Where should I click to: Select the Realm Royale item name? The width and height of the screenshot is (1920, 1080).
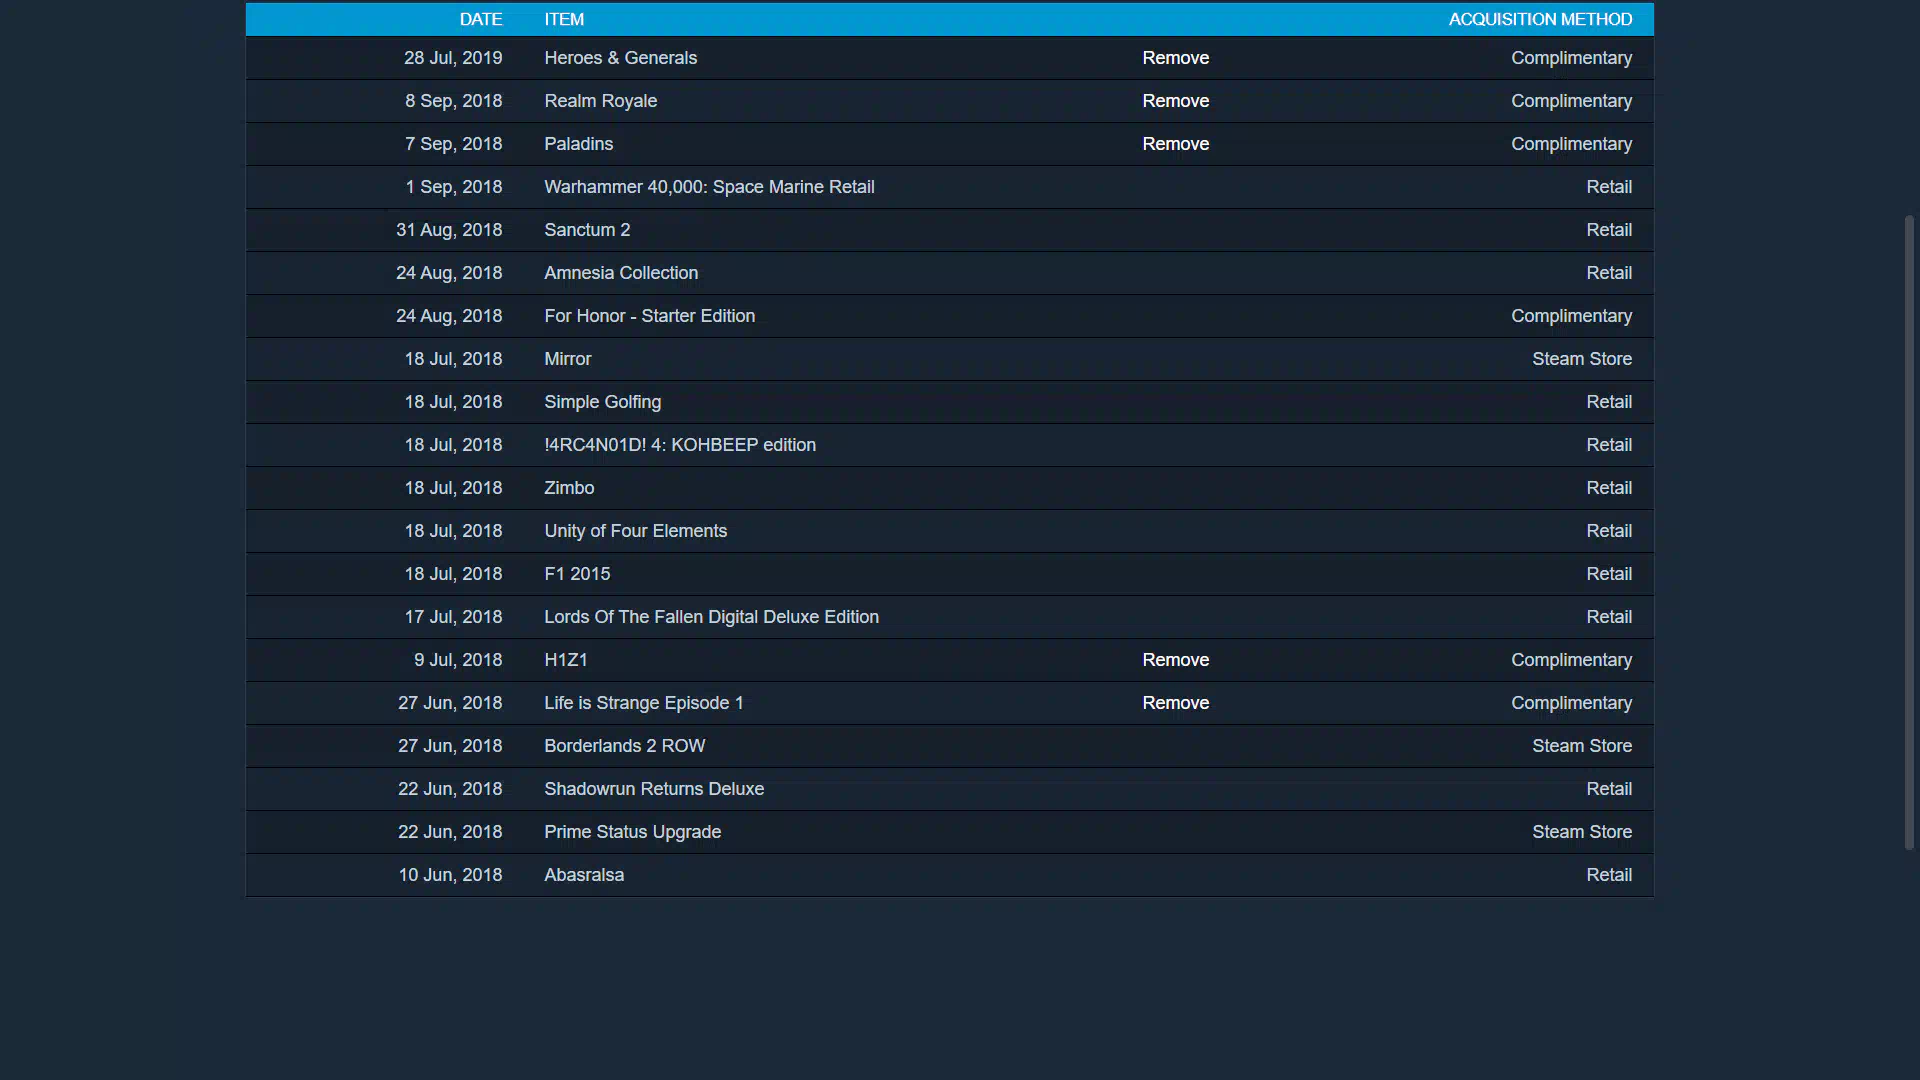[x=600, y=101]
